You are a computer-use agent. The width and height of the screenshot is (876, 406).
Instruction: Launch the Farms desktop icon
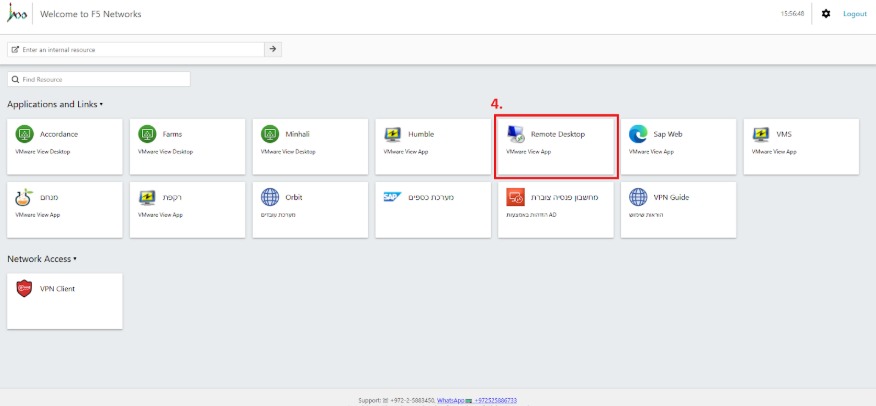click(x=147, y=134)
